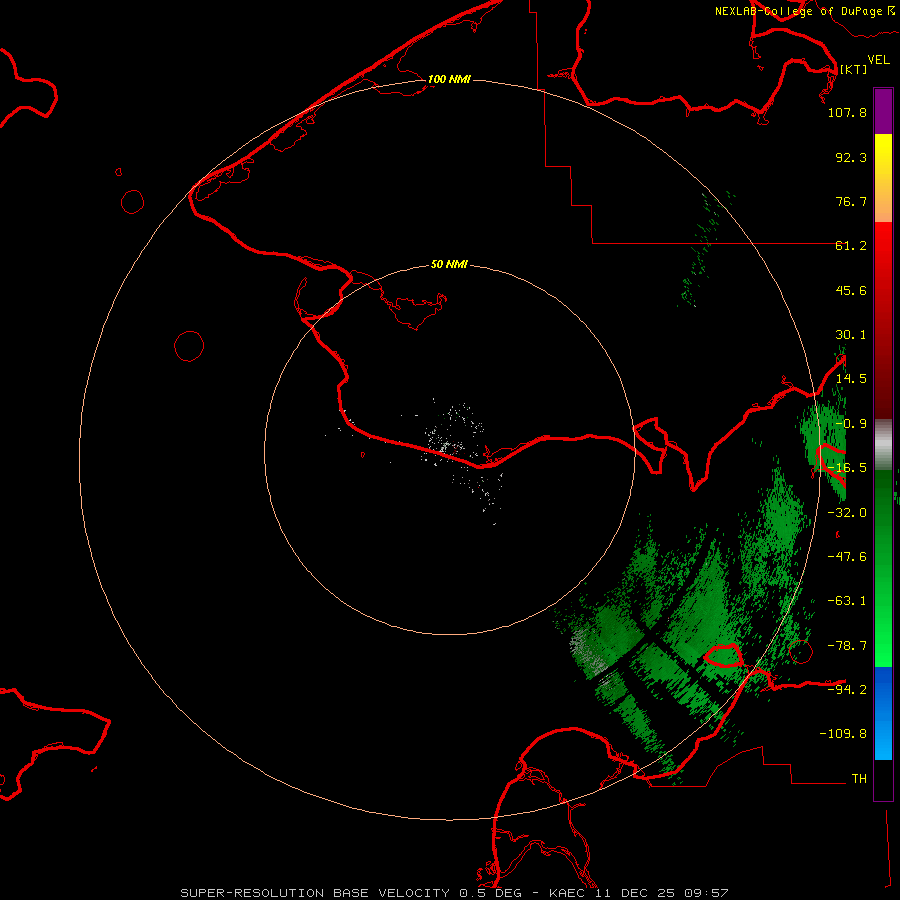Image resolution: width=900 pixels, height=900 pixels.
Task: Click the blue segment of the color bar
Action: [883, 713]
